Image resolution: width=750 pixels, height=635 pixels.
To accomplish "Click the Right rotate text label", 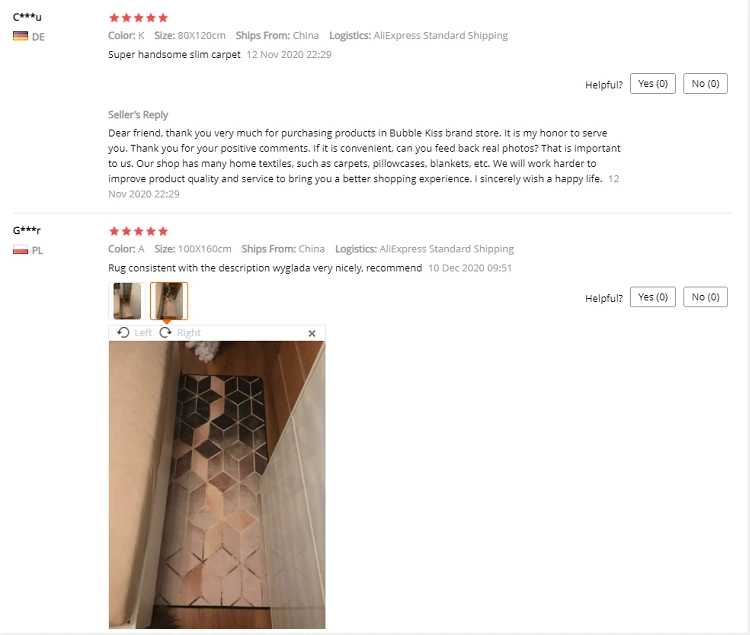I will (189, 333).
